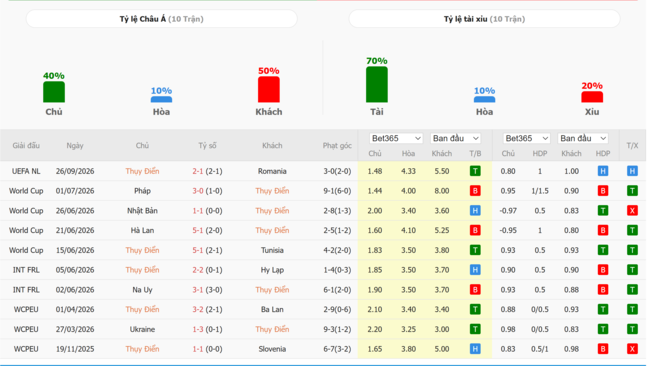Open the second Bet365 bookmaker dropdown
The image size is (650, 366).
pos(526,138)
